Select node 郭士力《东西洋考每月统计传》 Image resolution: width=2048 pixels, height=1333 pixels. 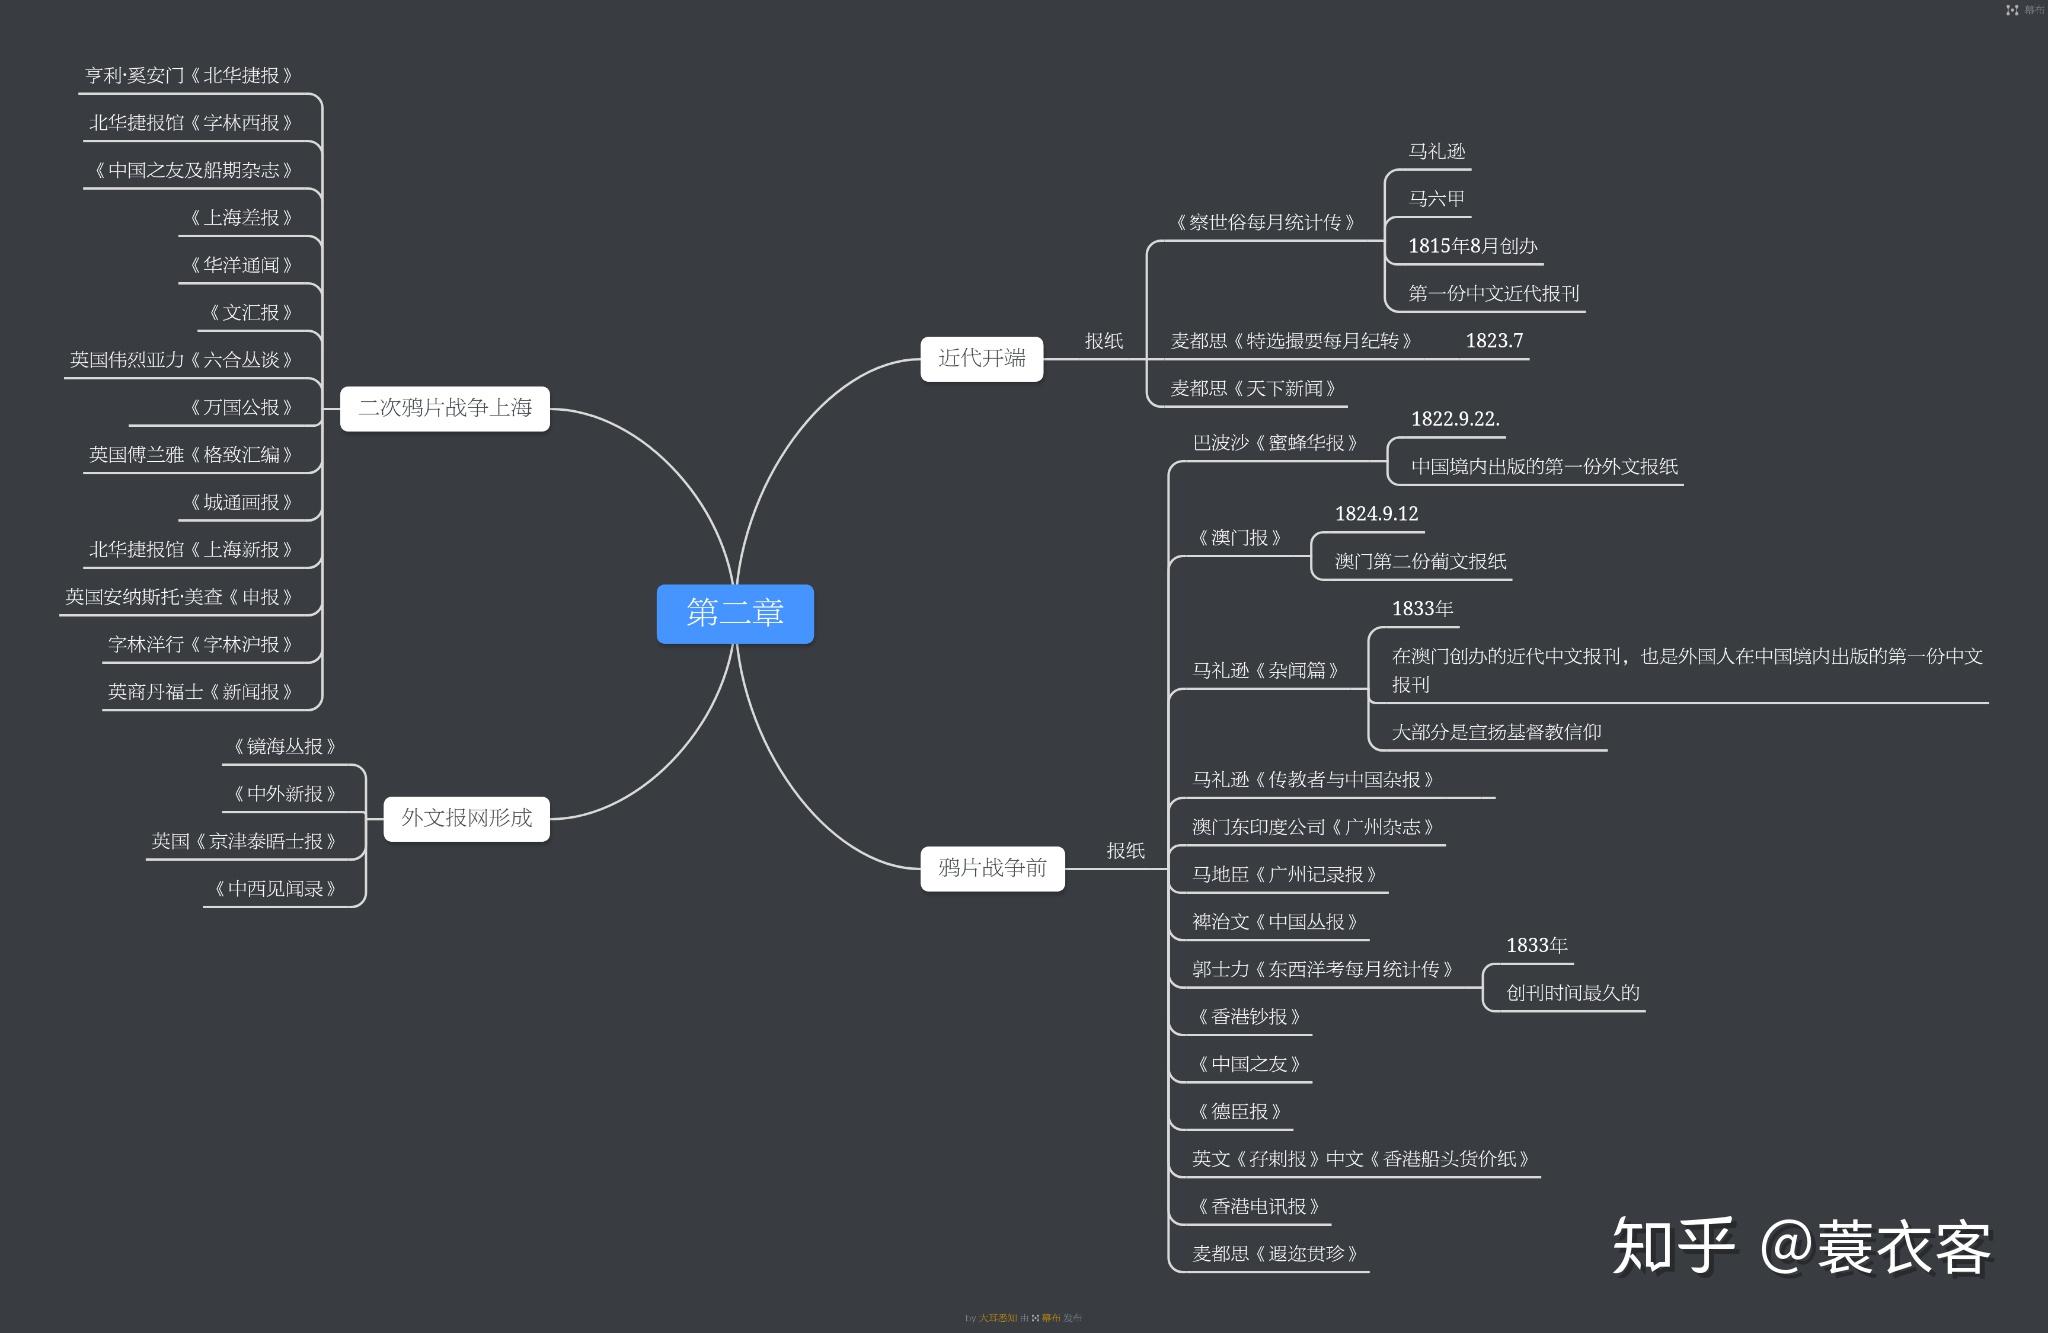coord(1325,970)
